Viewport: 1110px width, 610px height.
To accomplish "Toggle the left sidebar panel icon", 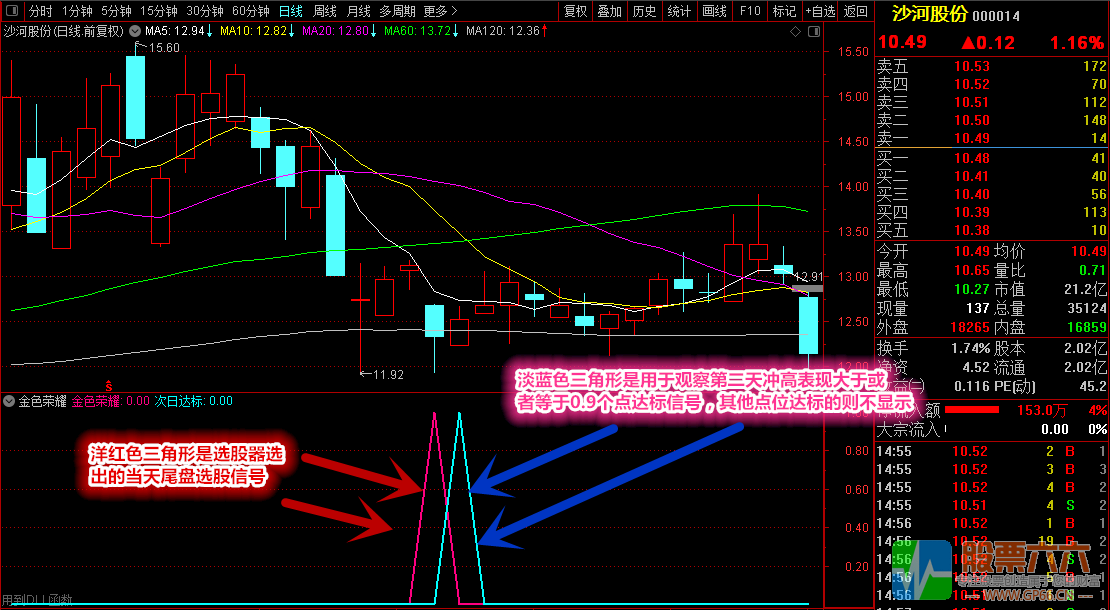I will coord(11,12).
